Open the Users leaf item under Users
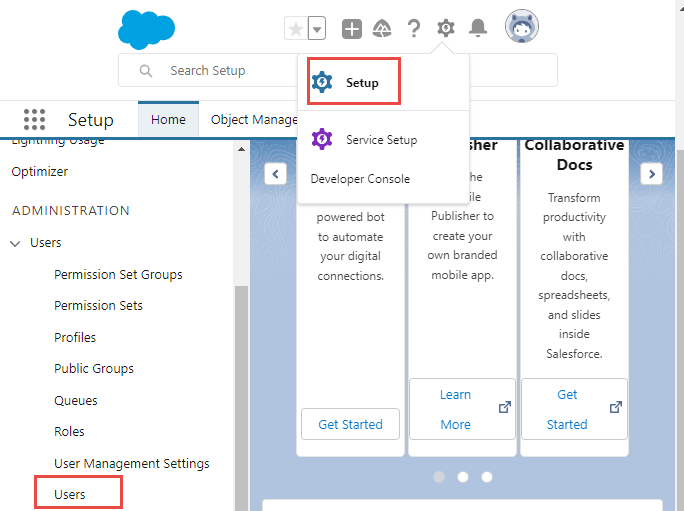Image resolution: width=684 pixels, height=511 pixels. tap(70, 494)
